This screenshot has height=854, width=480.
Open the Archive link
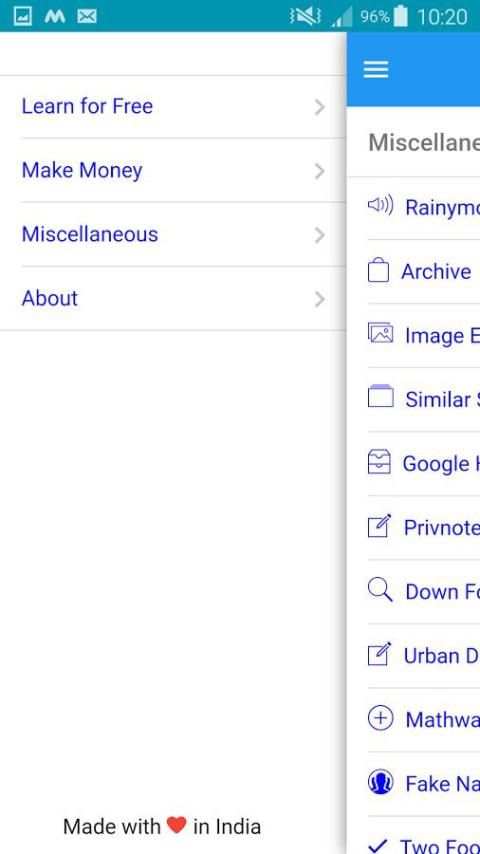click(436, 271)
